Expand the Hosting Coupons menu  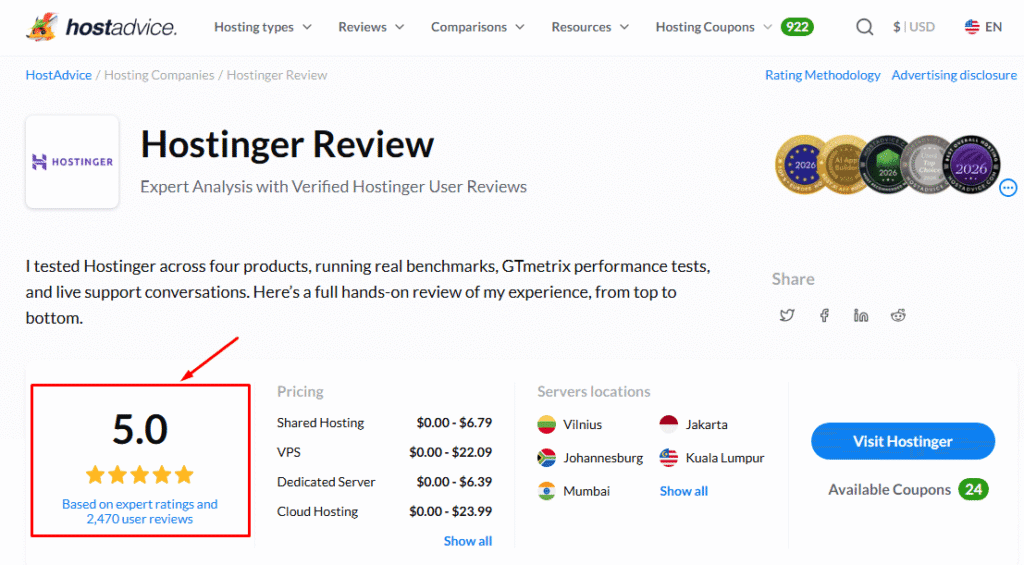point(714,27)
